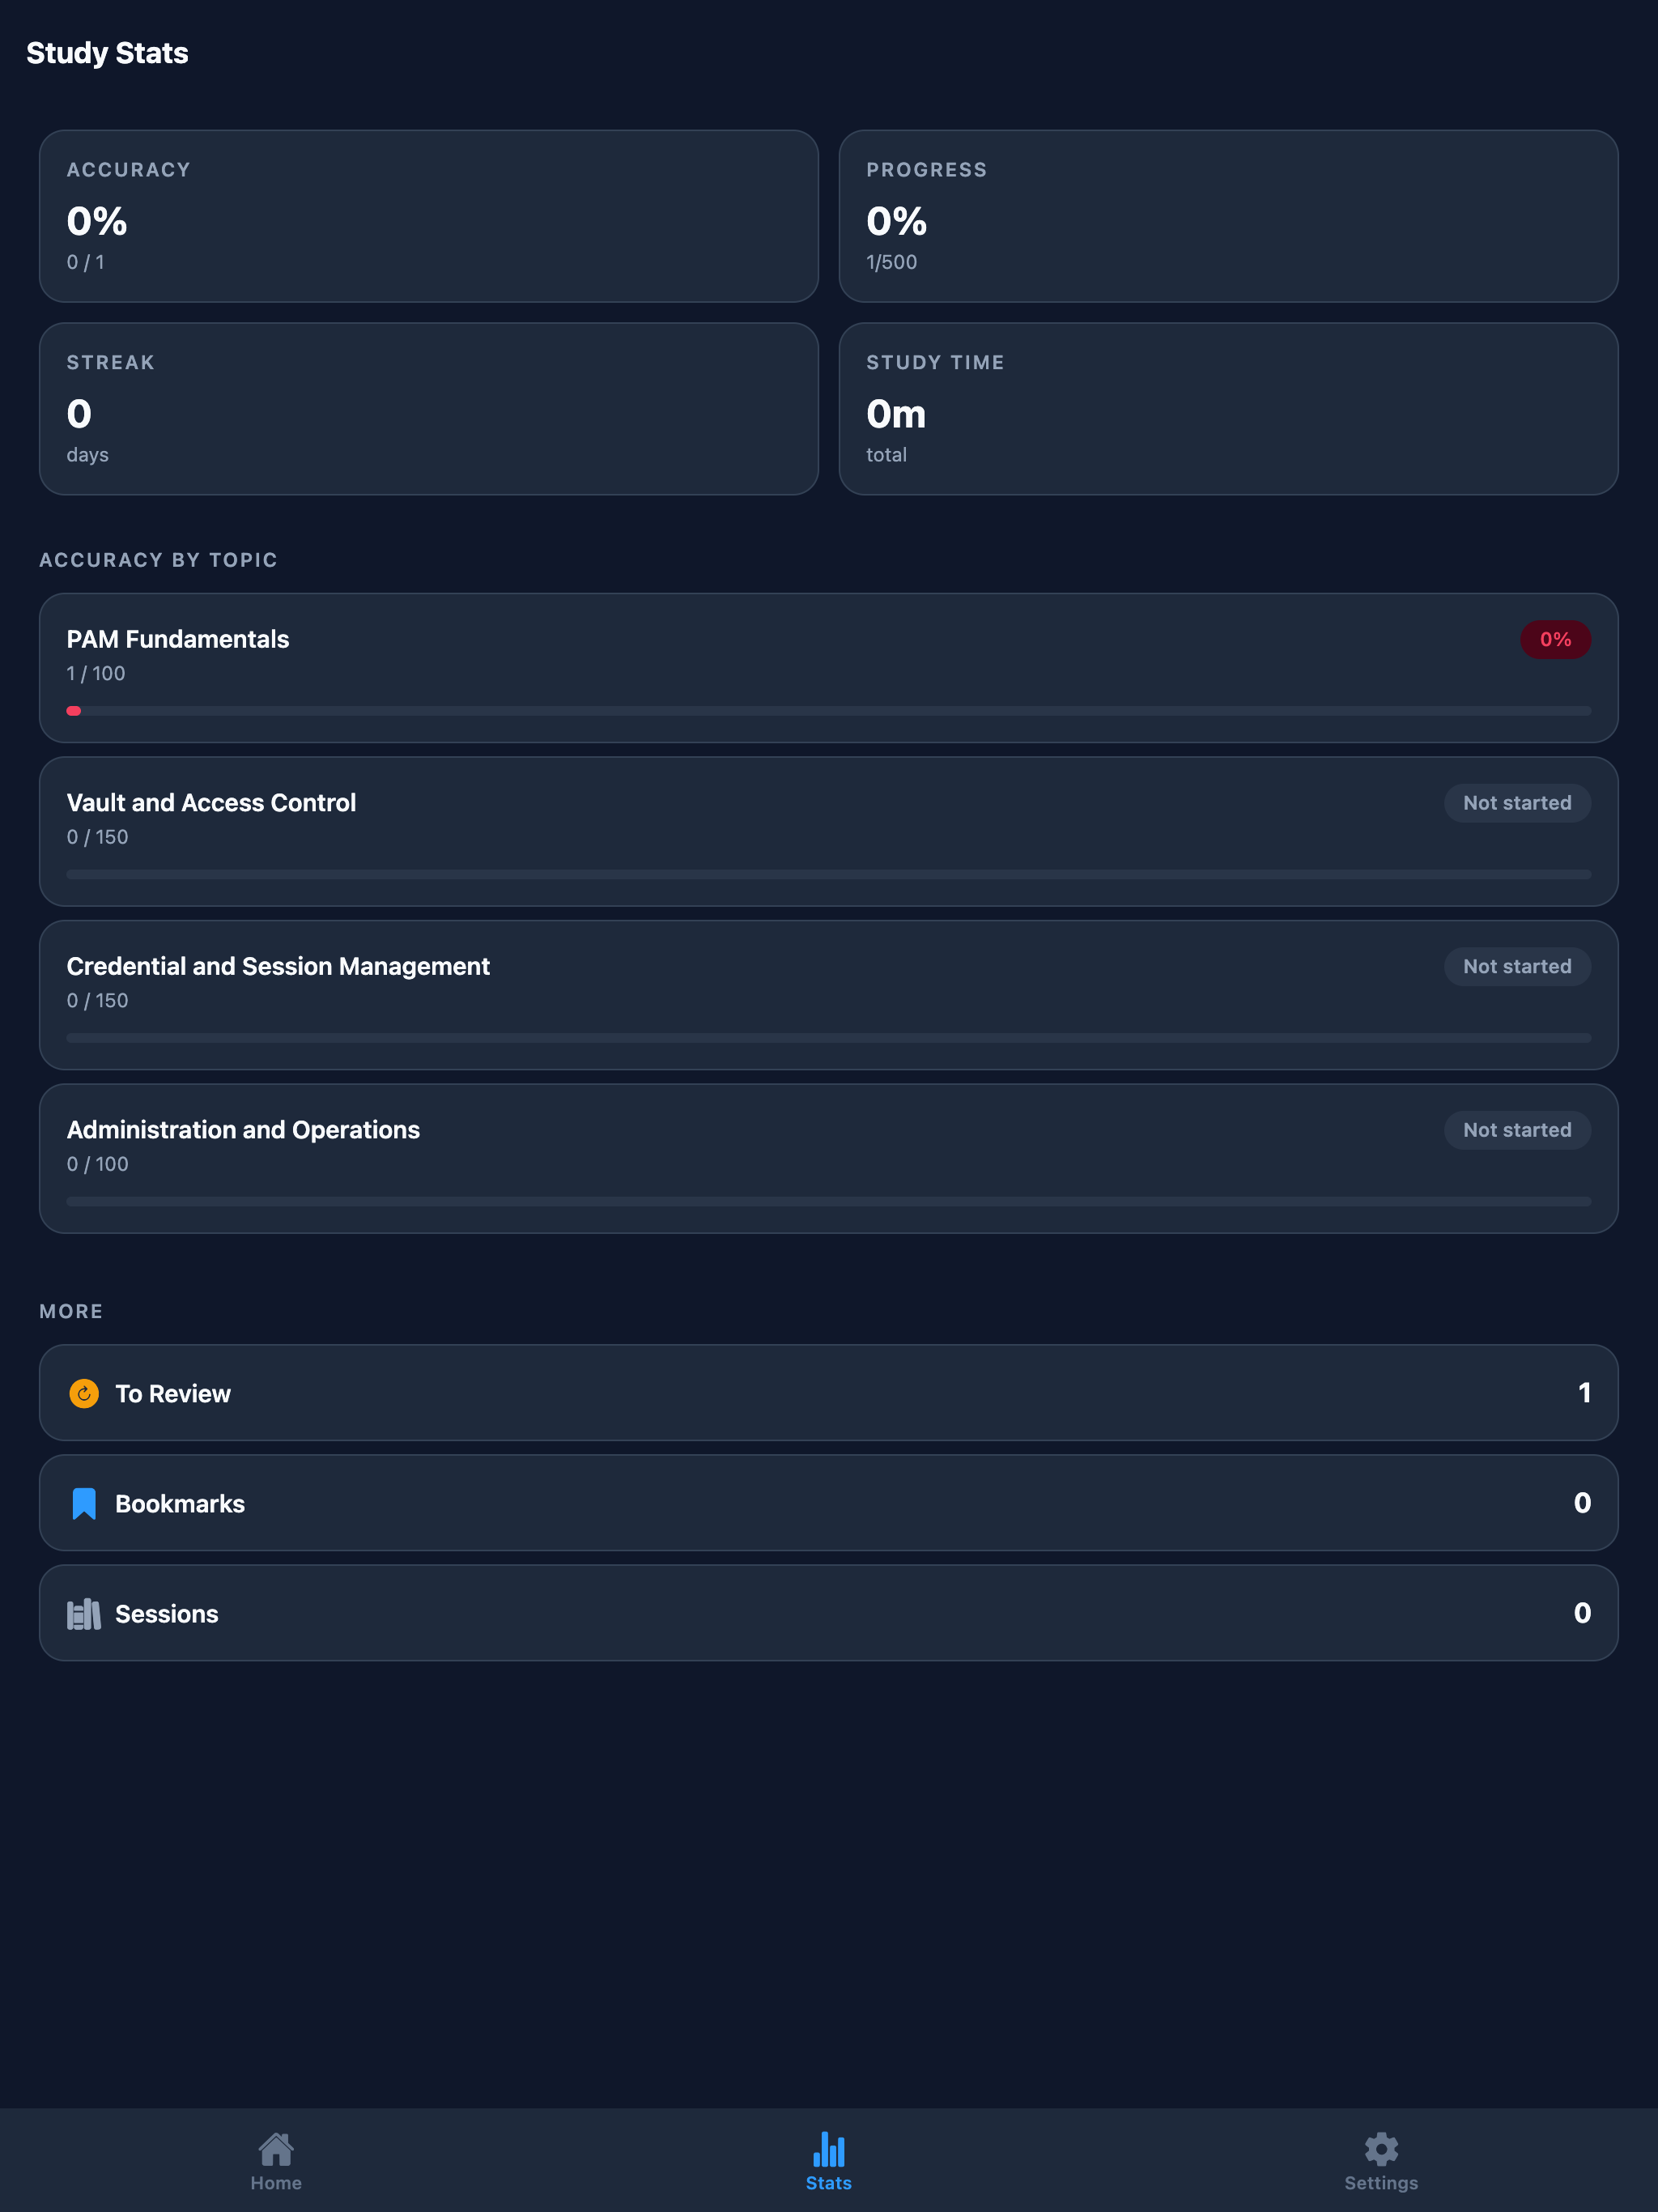Screen dimensions: 1658x2212
Task: Switch to the Home tab label
Action: pyautogui.click(x=276, y=2183)
